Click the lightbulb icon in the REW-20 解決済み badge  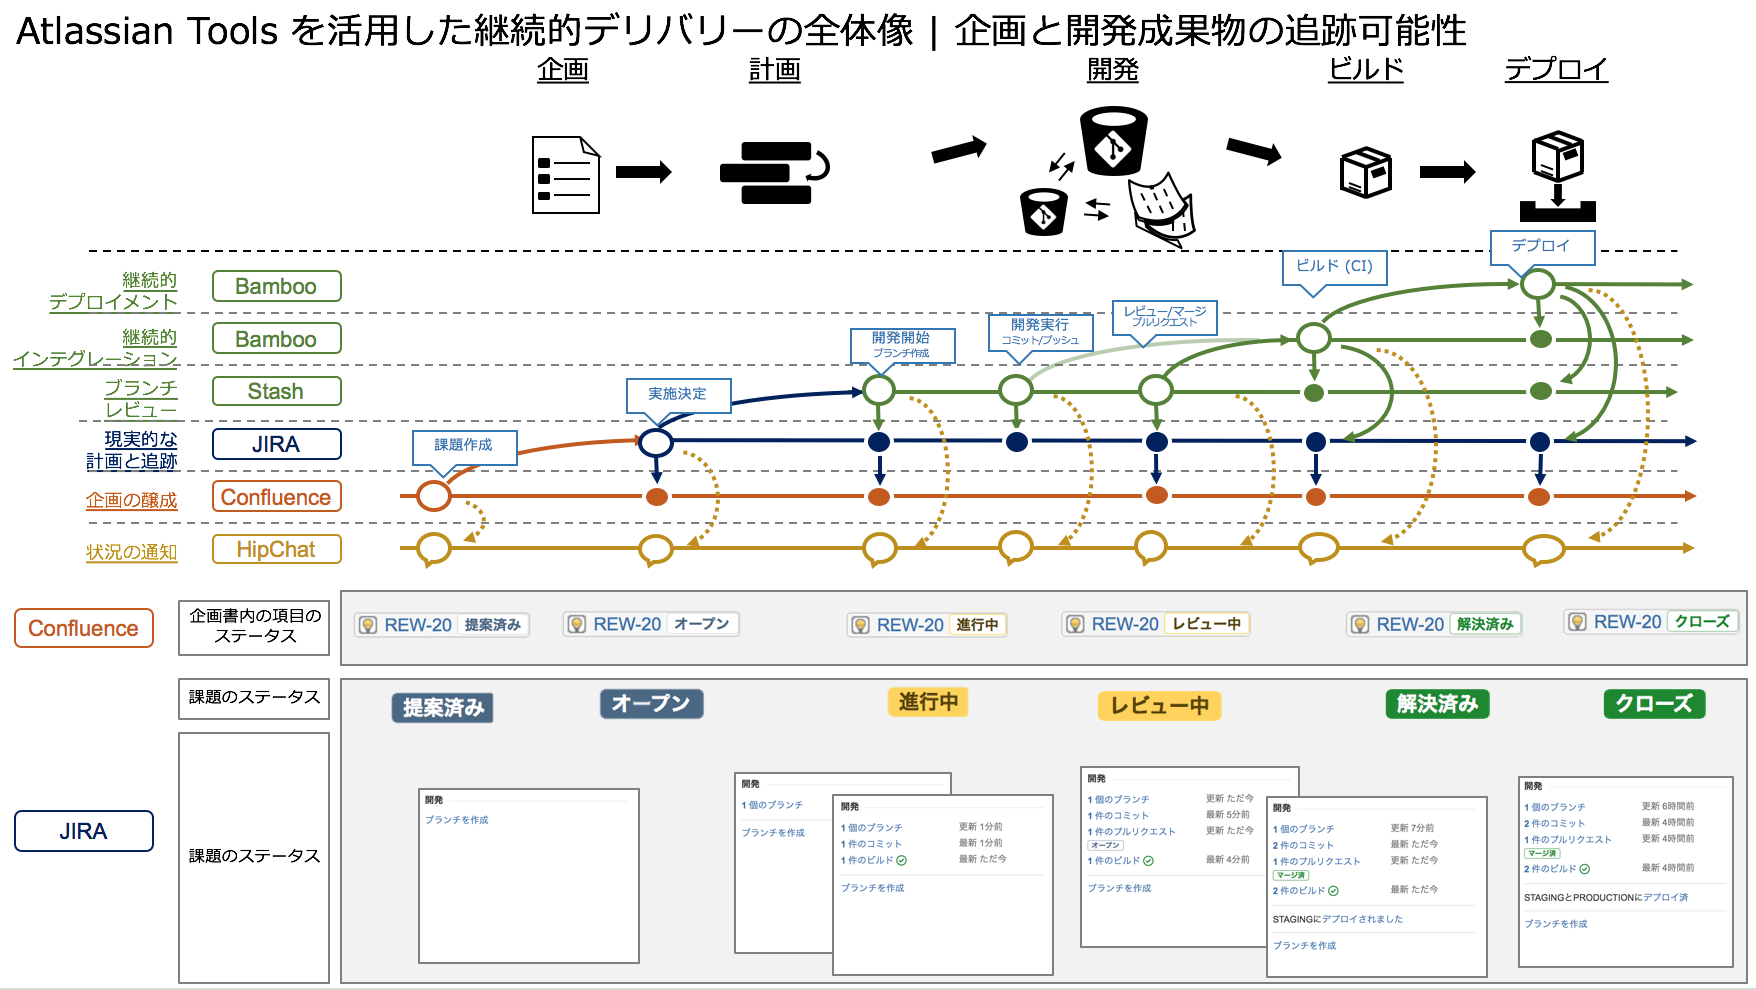[1360, 625]
